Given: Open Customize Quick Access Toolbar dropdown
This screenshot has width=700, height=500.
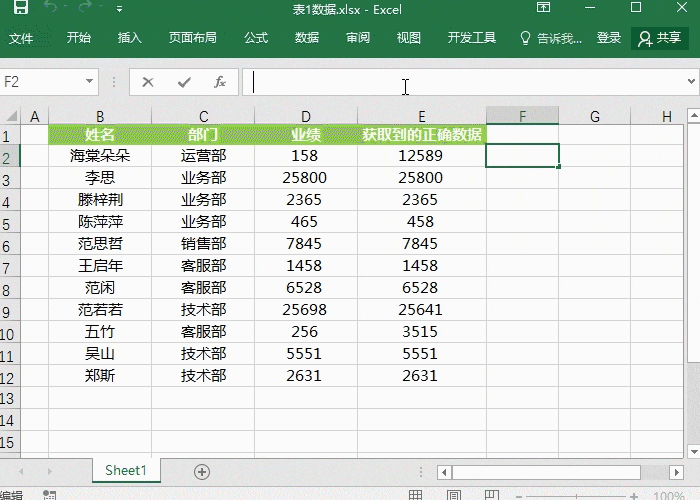Looking at the screenshot, I should tap(120, 9).
